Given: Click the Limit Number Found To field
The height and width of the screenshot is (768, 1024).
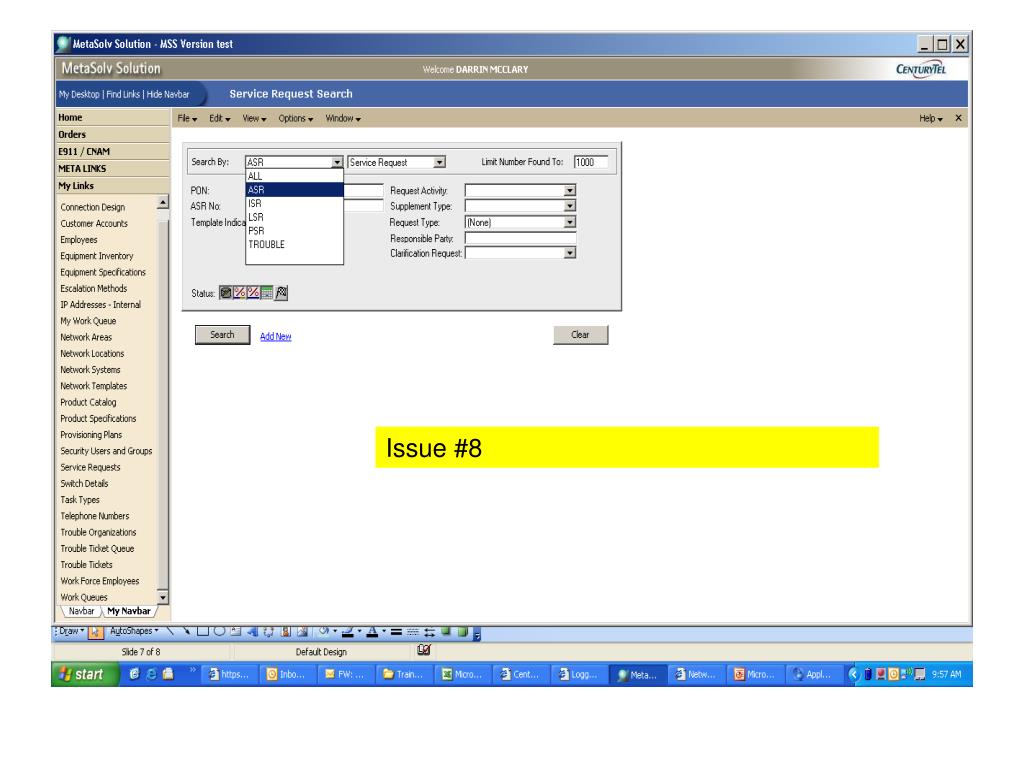Looking at the screenshot, I should pos(591,162).
